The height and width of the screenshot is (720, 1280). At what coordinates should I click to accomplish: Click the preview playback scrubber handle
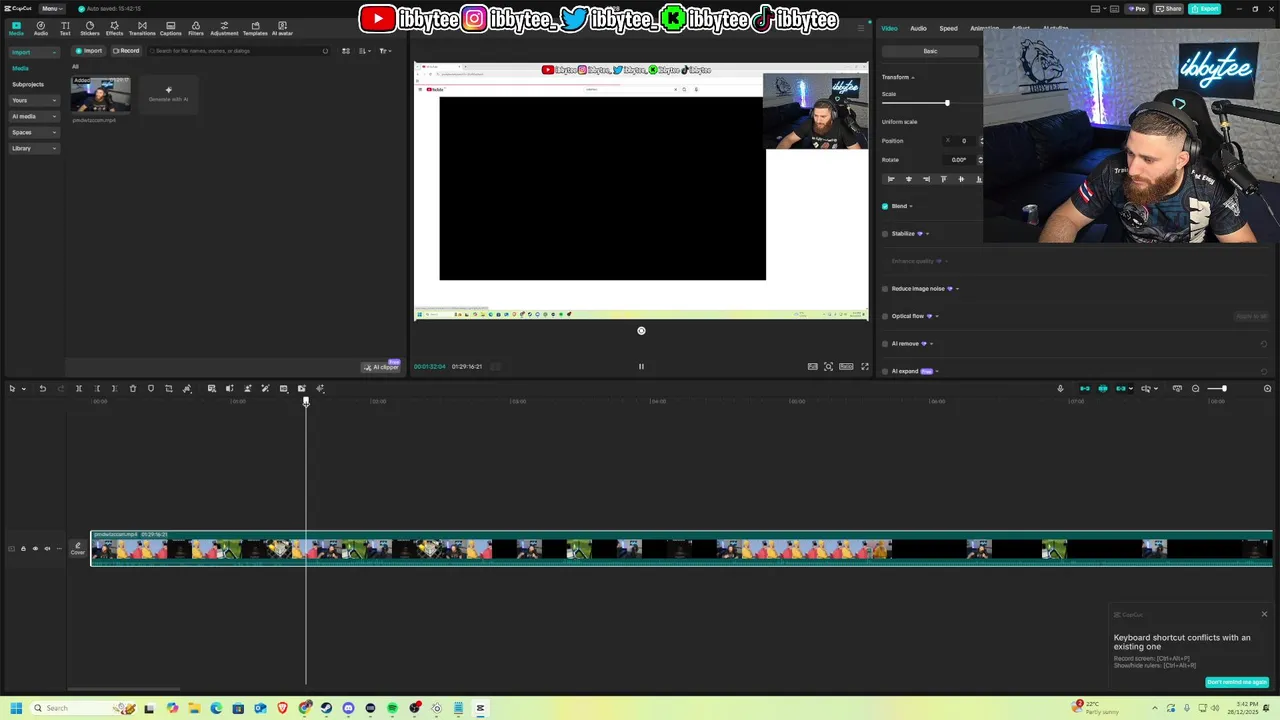coord(641,331)
